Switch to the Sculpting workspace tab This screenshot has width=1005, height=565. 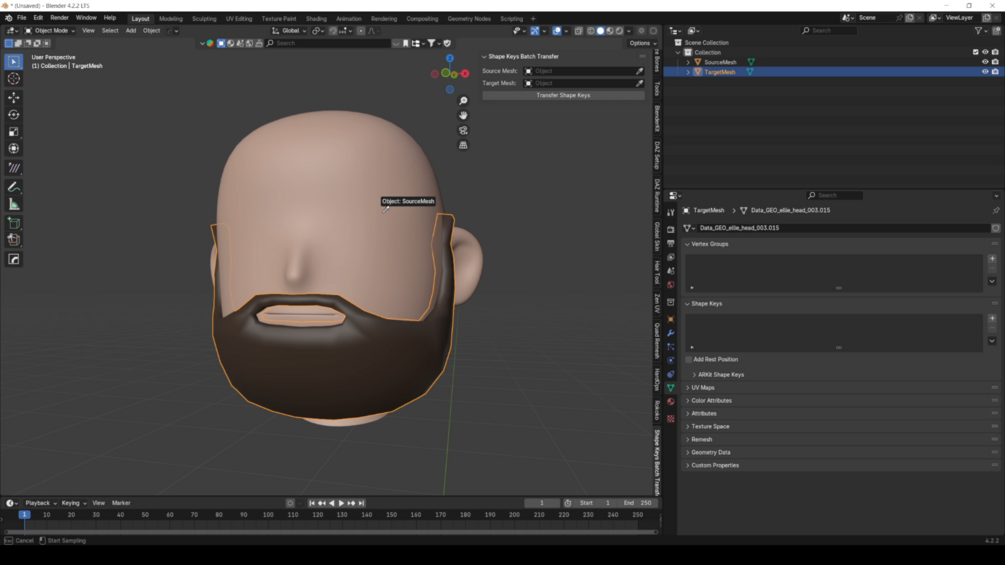click(x=204, y=18)
